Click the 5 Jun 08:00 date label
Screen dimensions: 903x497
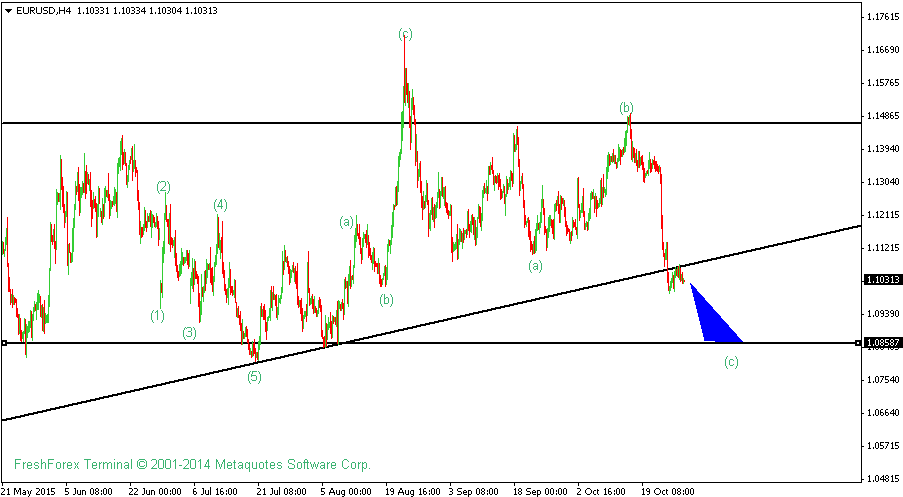coord(89,491)
